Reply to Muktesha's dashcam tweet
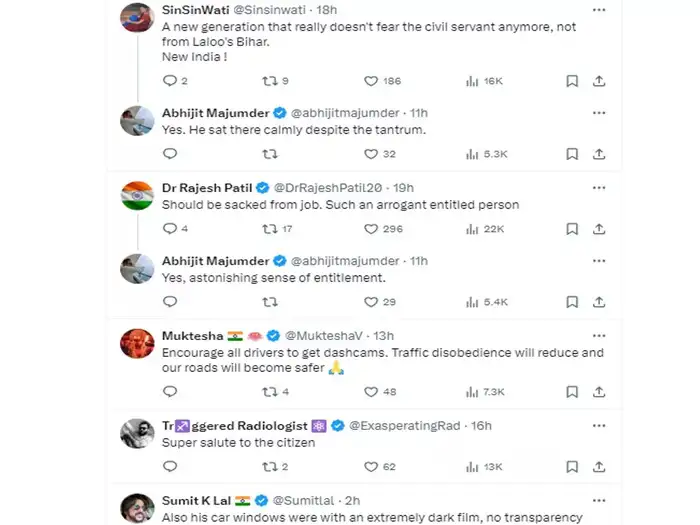This screenshot has width=700, height=525. point(169,392)
